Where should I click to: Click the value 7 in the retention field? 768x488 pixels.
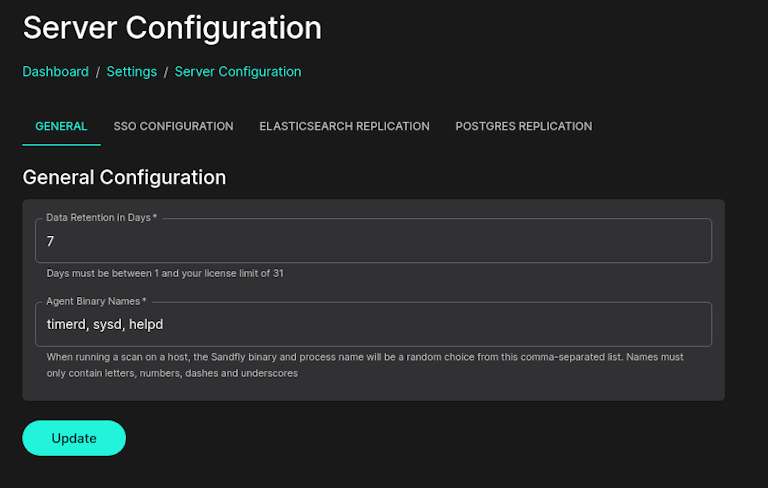pyautogui.click(x=50, y=242)
